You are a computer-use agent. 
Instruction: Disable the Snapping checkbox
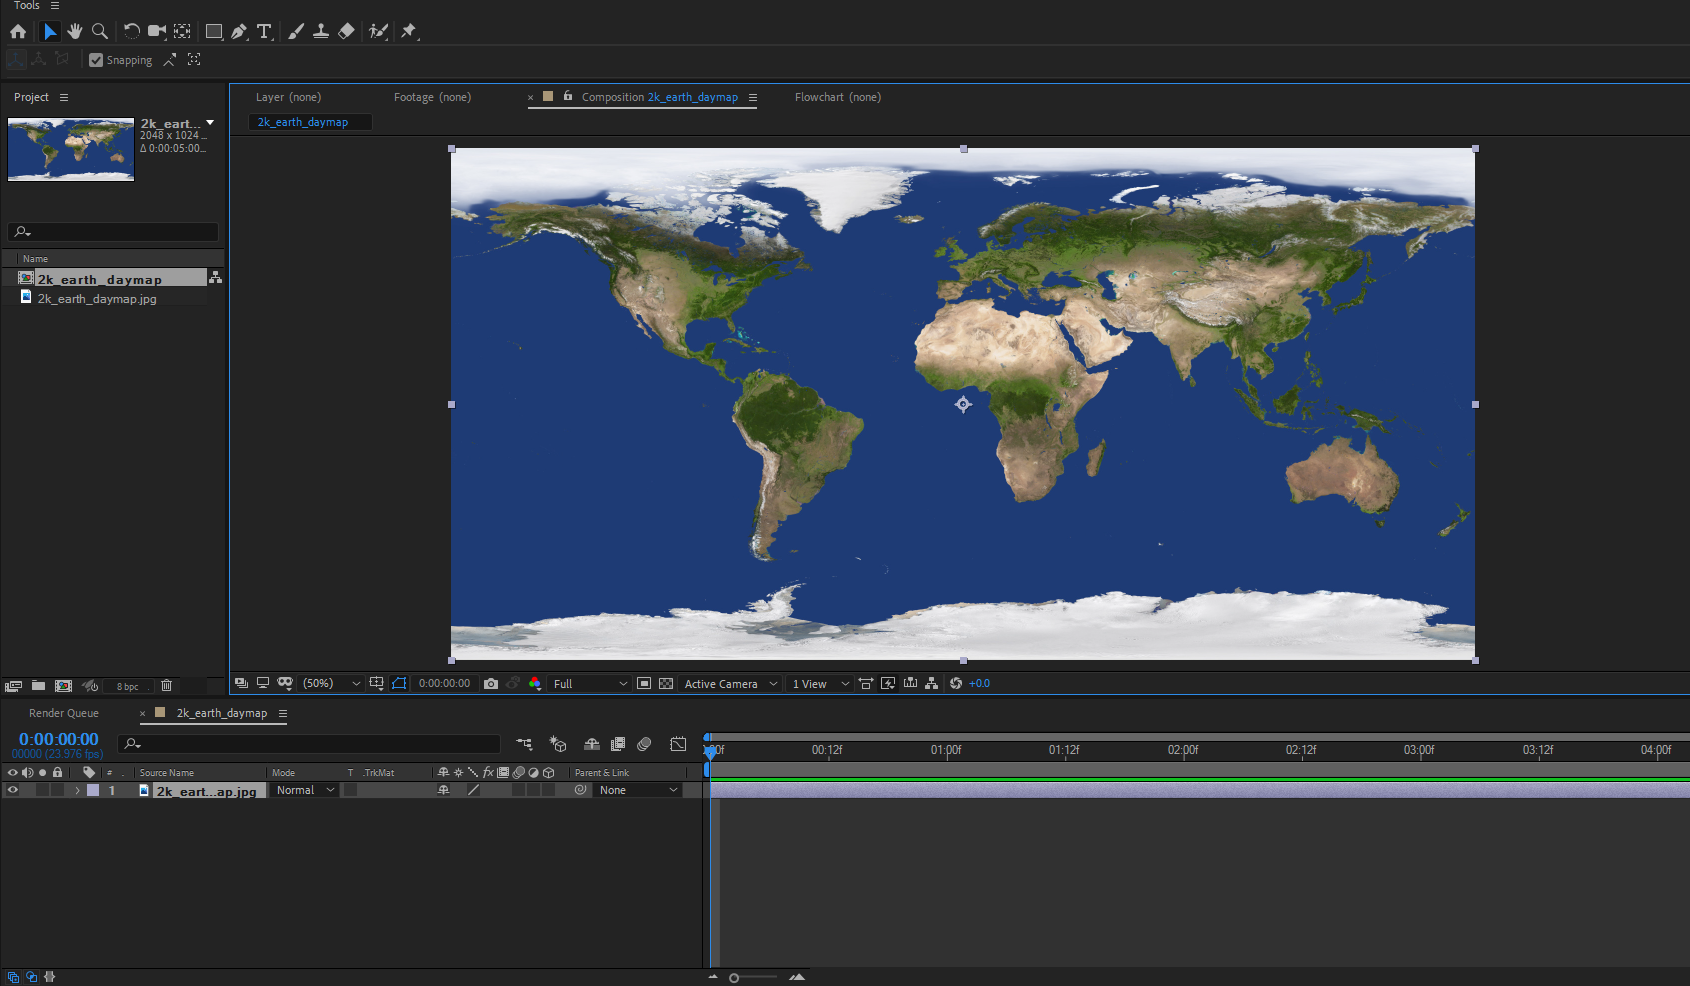96,60
